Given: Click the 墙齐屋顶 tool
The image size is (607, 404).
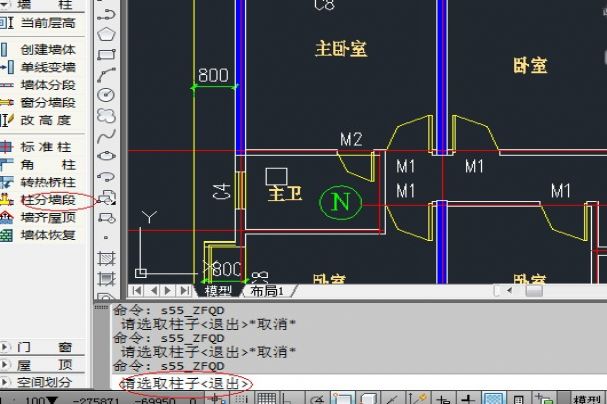Looking at the screenshot, I should (47, 217).
